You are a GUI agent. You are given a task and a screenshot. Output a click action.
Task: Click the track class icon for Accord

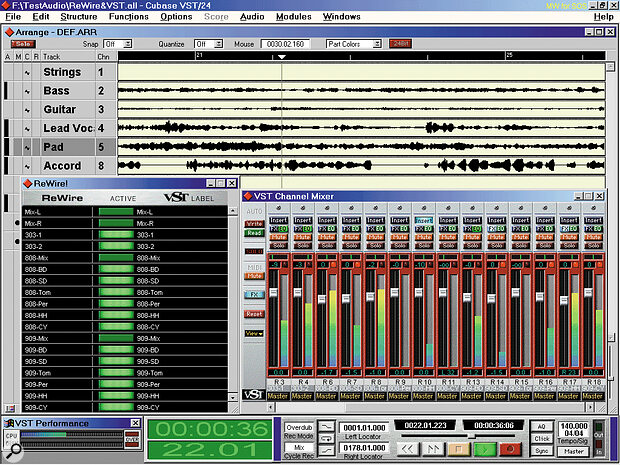click(x=27, y=166)
